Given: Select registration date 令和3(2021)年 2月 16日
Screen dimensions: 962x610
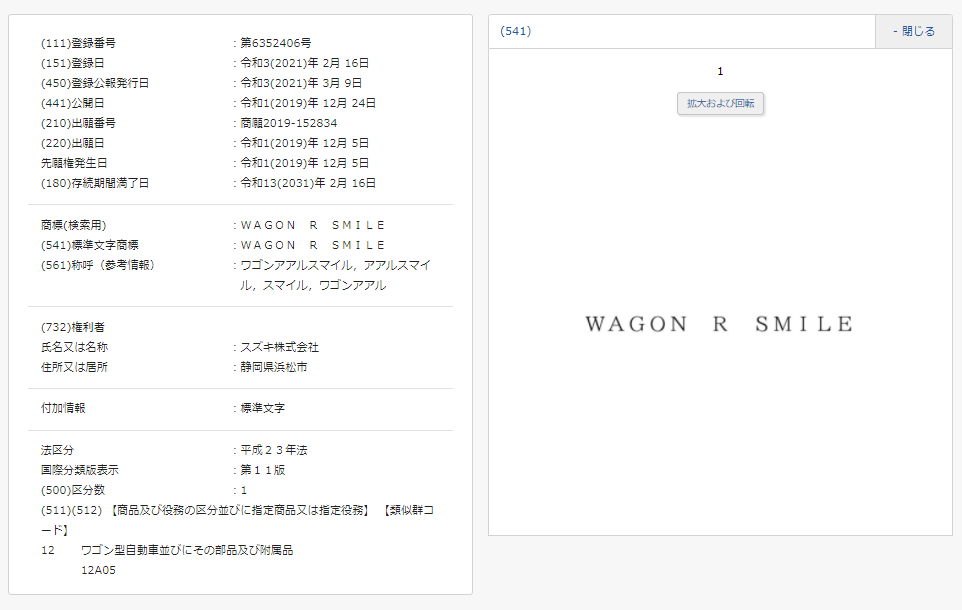Looking at the screenshot, I should click(x=304, y=63).
